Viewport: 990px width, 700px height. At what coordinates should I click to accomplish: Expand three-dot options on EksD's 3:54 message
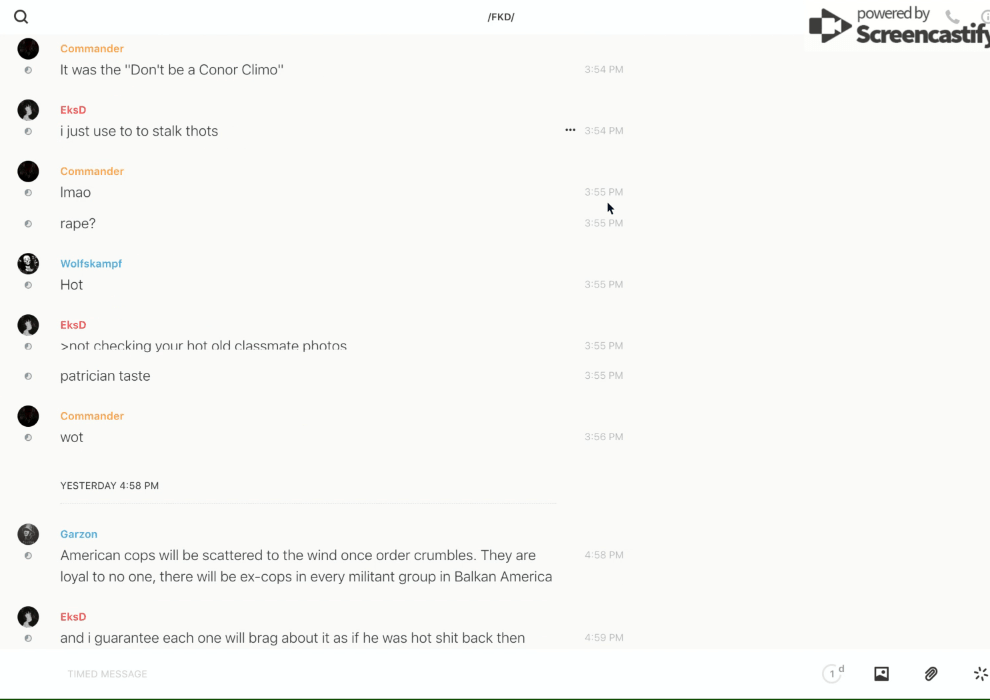(570, 130)
